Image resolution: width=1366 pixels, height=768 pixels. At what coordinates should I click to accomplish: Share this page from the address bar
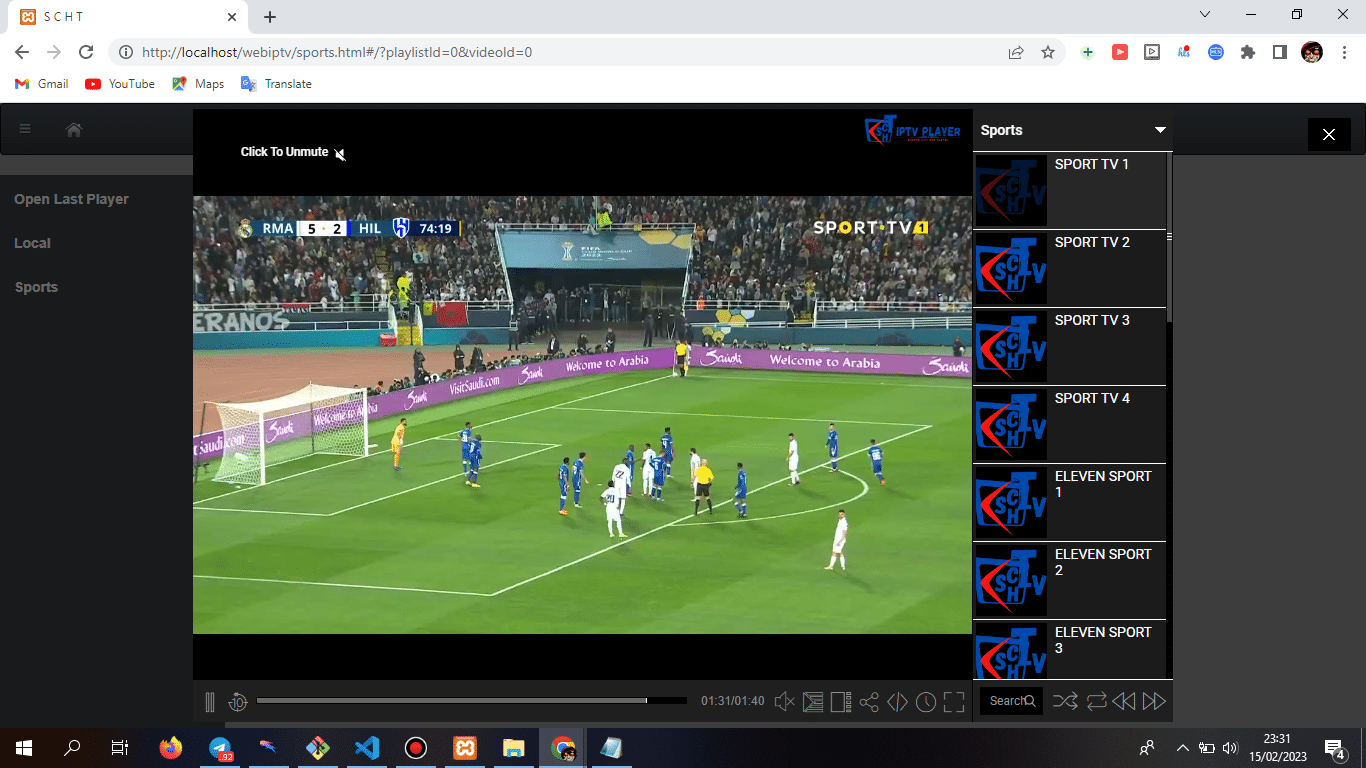[1016, 52]
